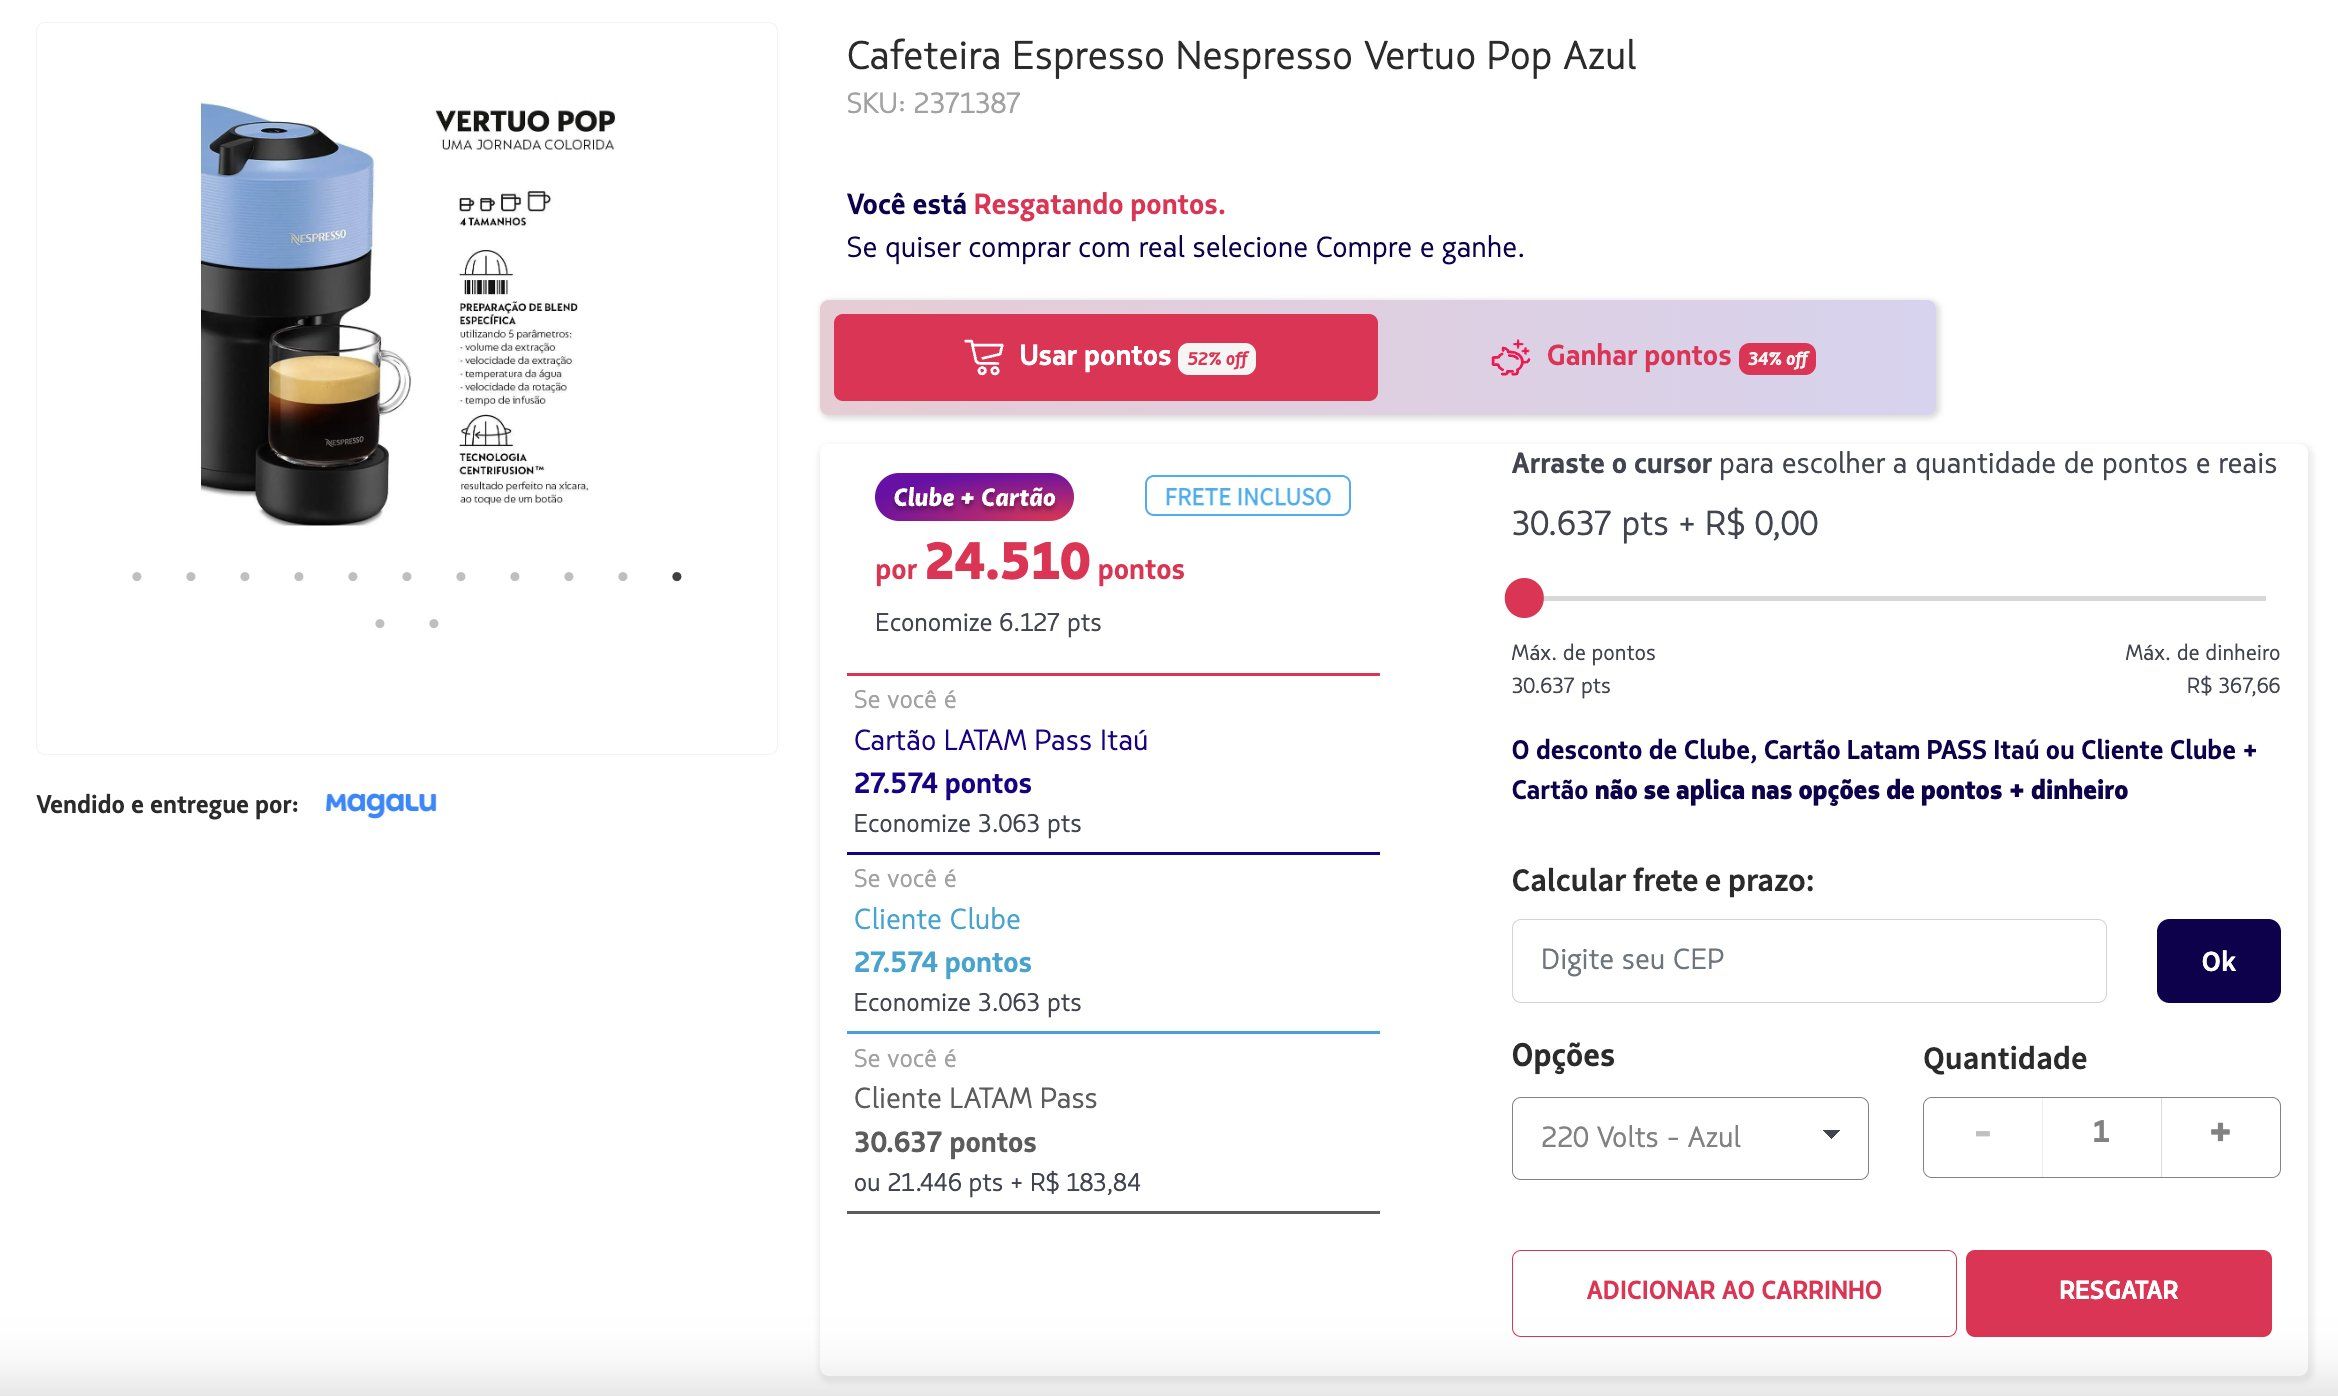Screen dimensions: 2338x1396
Task: Go to the first dot in the second carousel row
Action: click(380, 623)
